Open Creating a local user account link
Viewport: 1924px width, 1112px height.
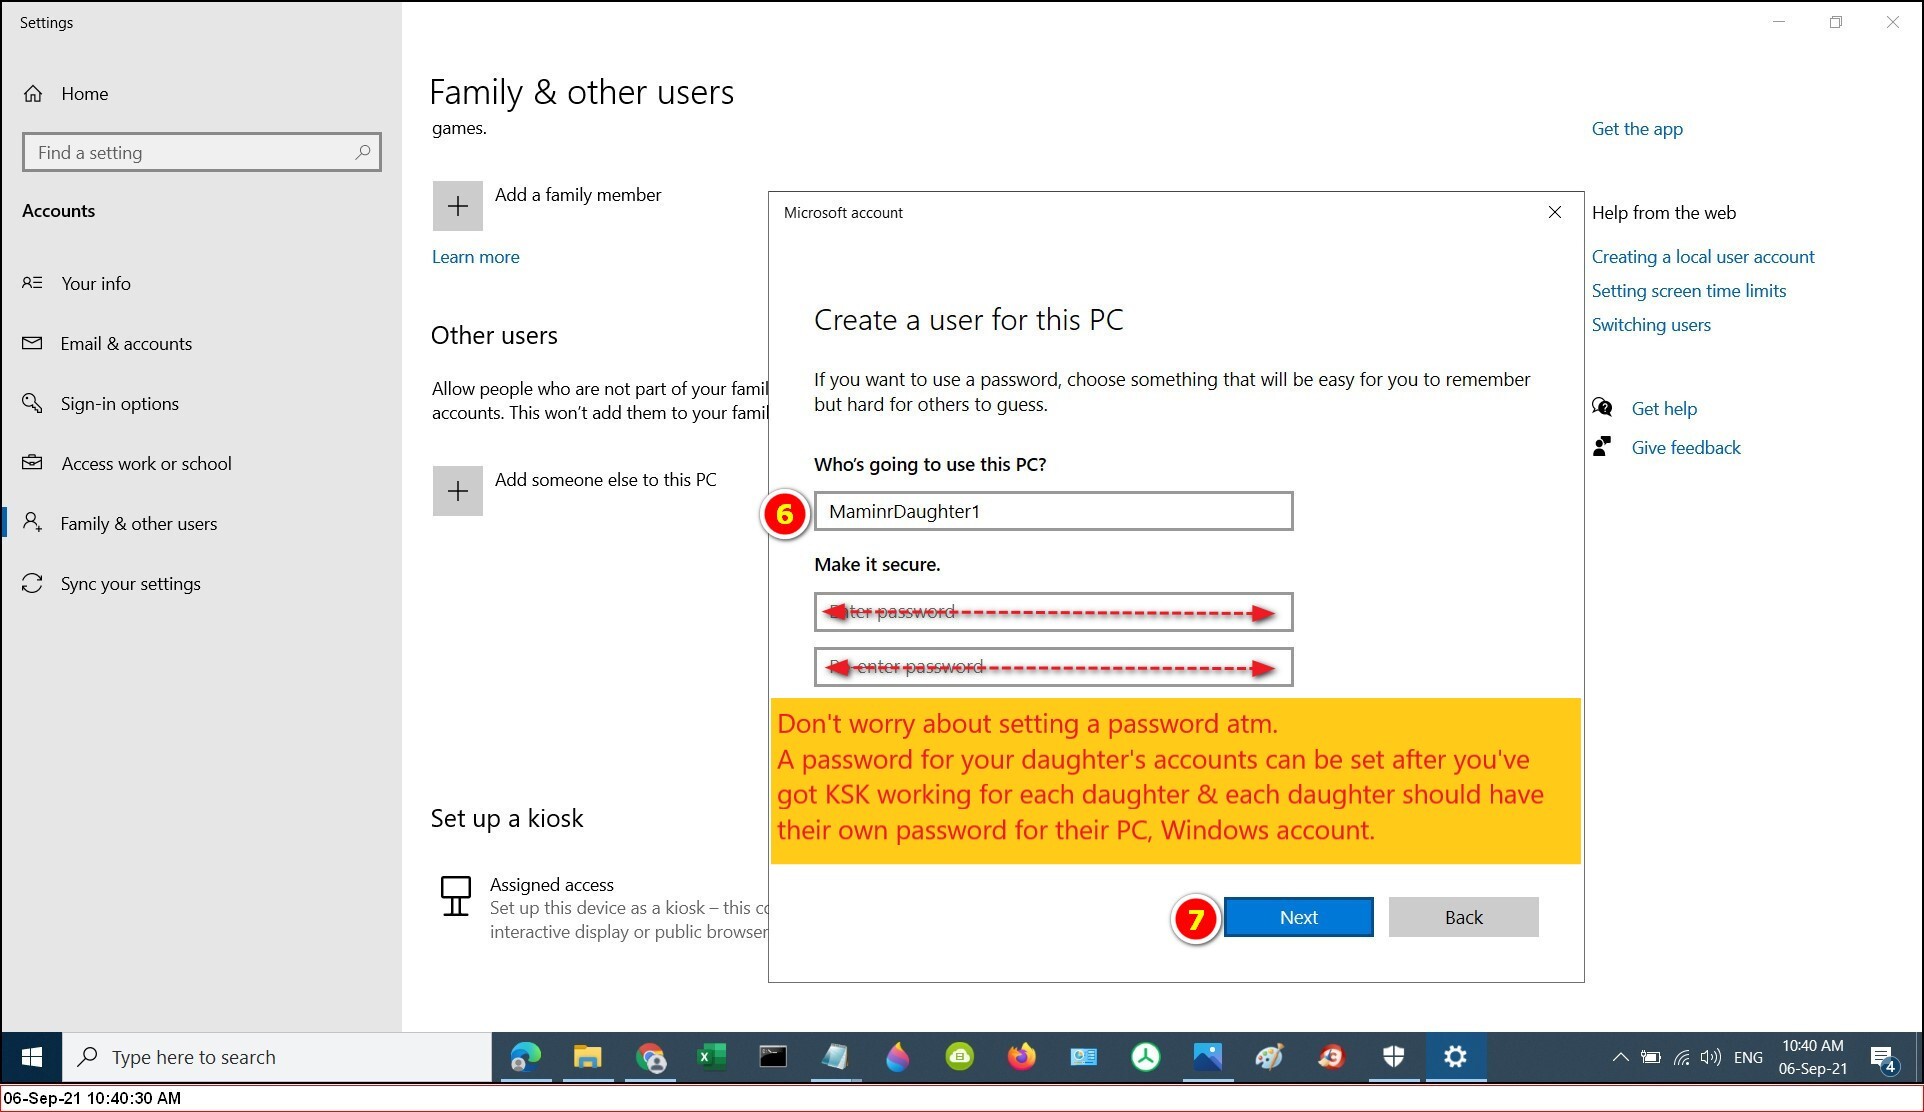tap(1702, 257)
